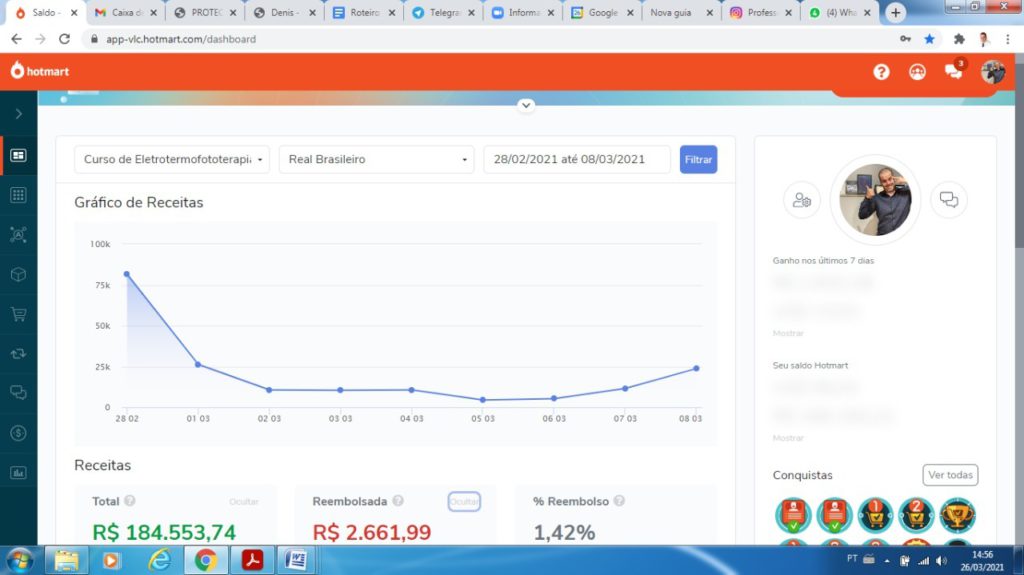Viewport: 1024px width, 575px height.
Task: Toggle Ocultar on the Reembolsada card
Action: [464, 502]
